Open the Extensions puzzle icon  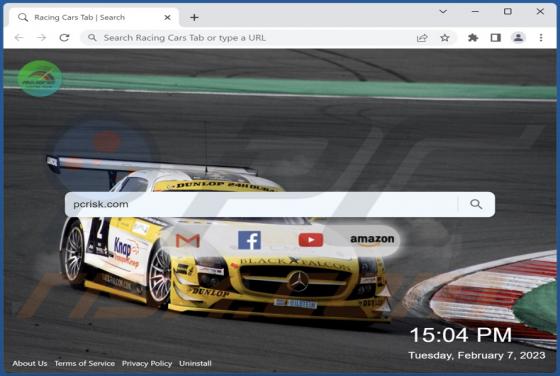point(473,38)
